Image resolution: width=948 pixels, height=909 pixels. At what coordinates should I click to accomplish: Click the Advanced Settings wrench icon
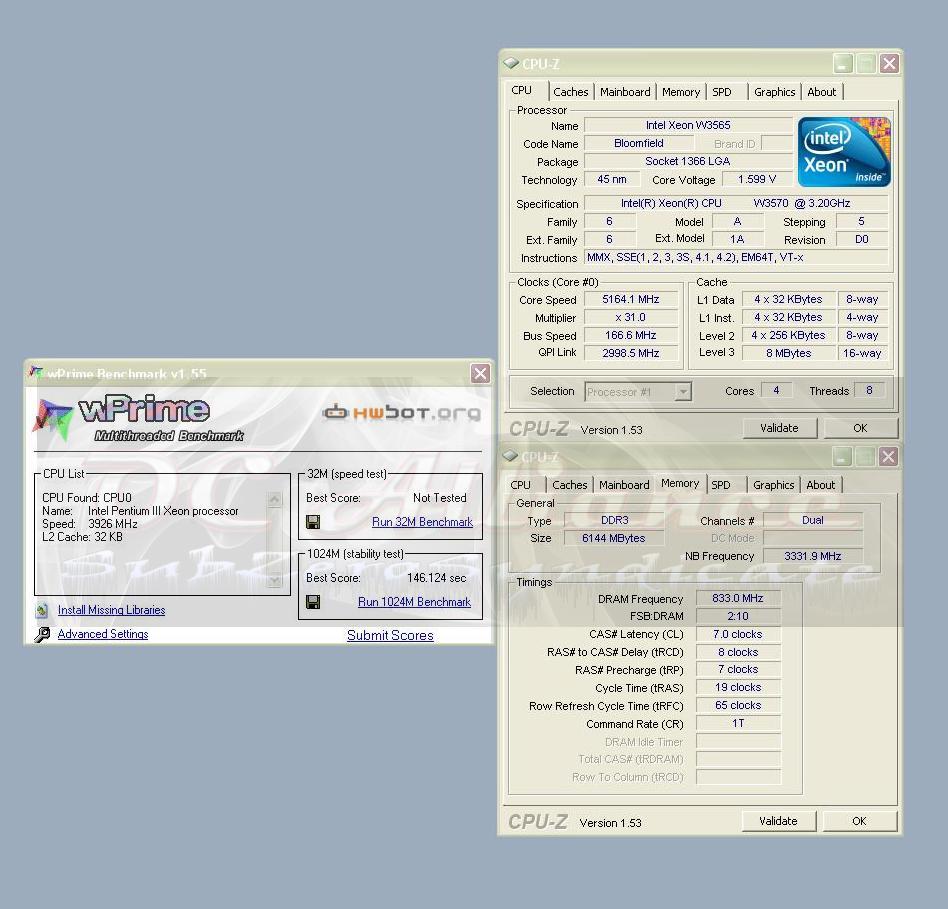pos(42,634)
